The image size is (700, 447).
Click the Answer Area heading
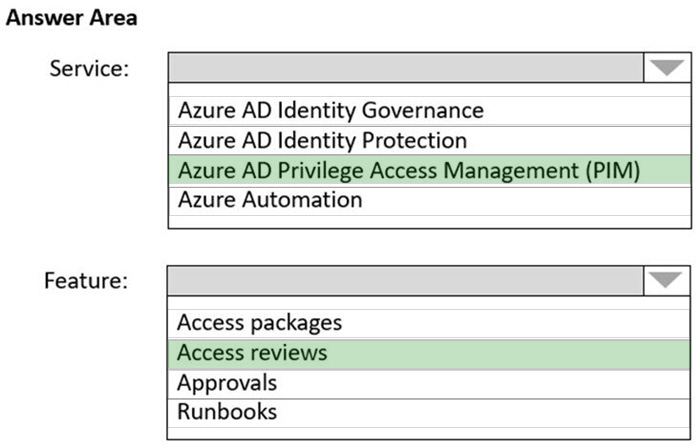click(x=72, y=17)
